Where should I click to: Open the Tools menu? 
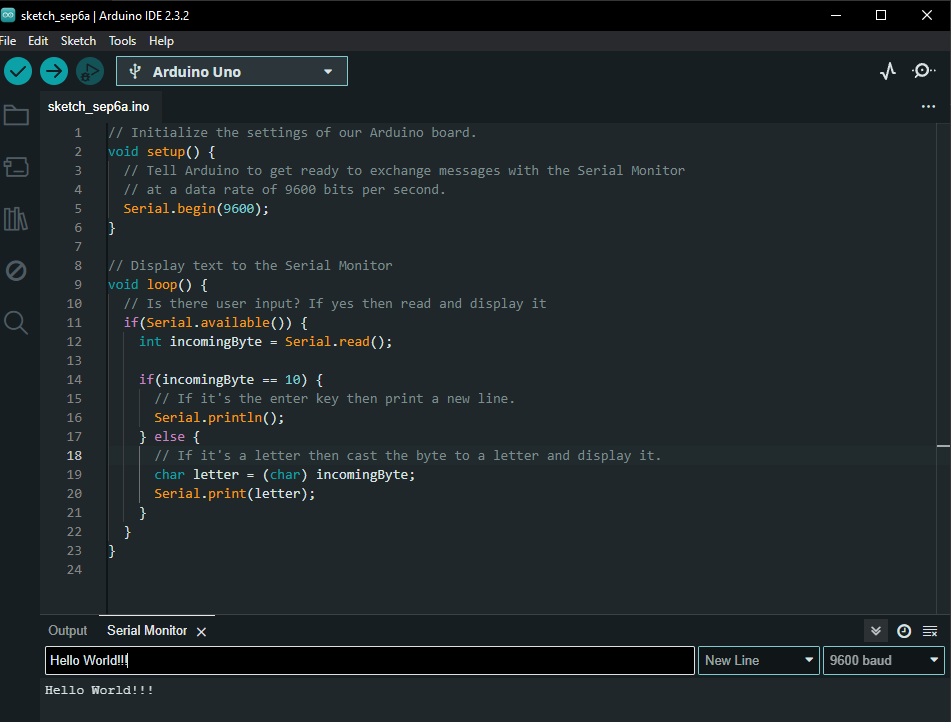point(122,41)
